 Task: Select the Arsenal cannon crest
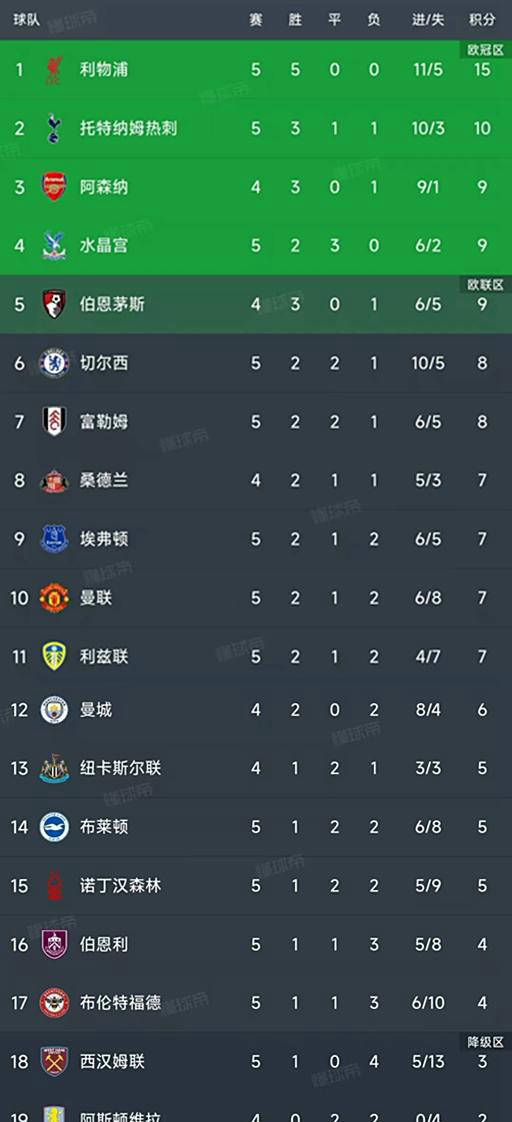point(54,187)
